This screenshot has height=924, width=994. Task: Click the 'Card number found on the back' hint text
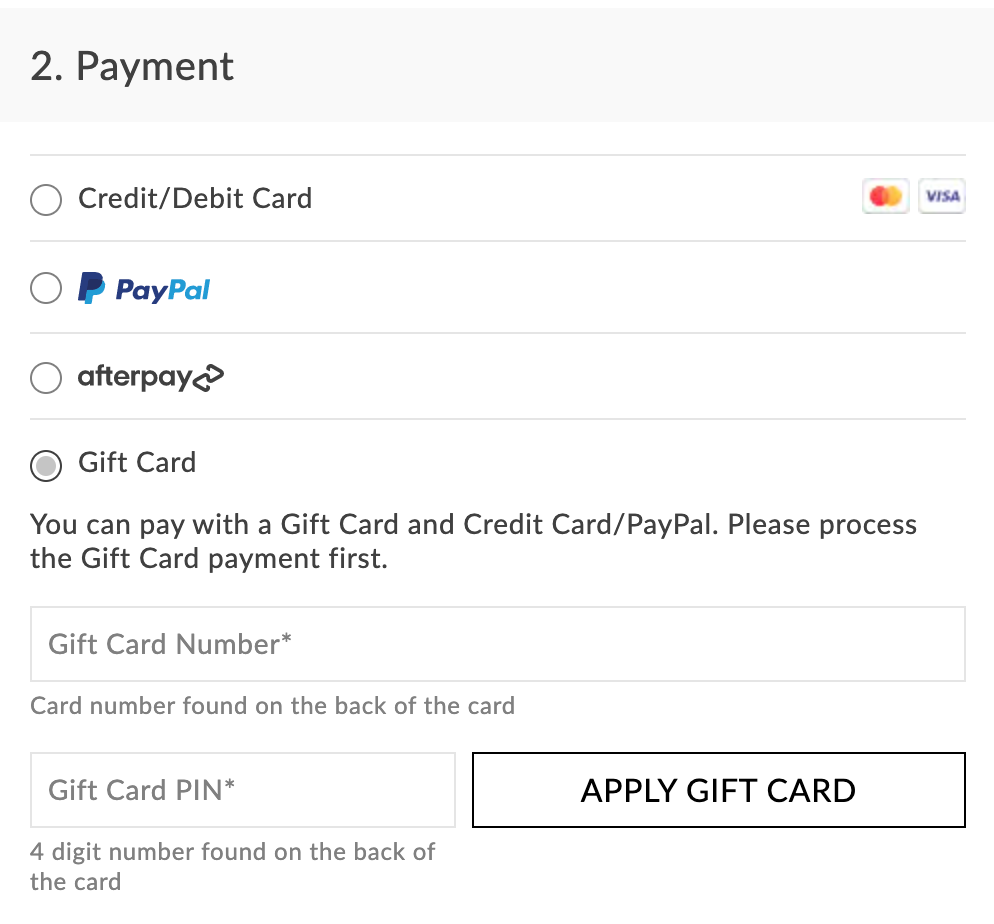[271, 706]
